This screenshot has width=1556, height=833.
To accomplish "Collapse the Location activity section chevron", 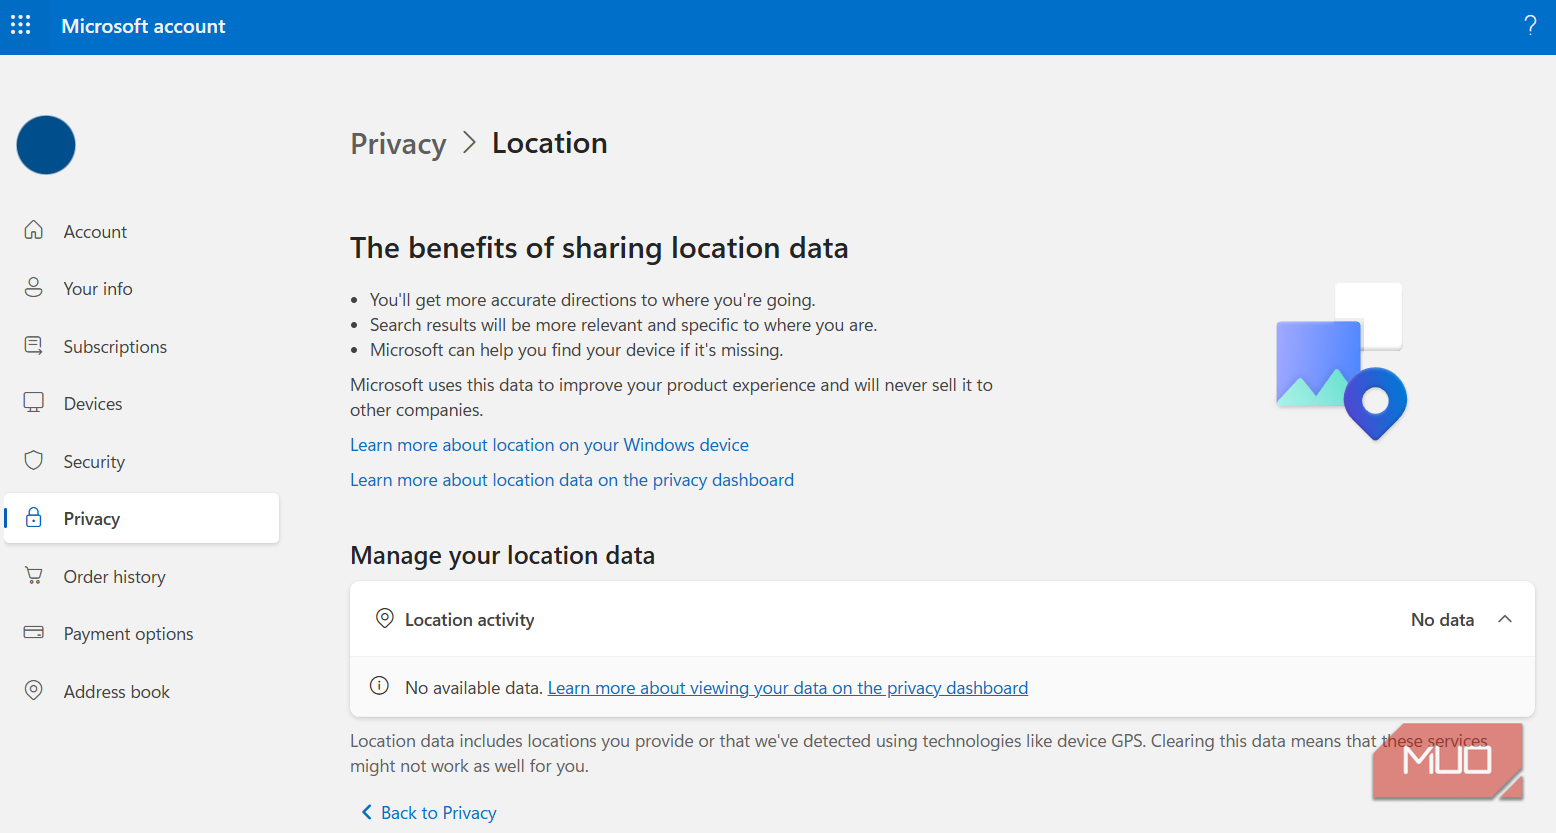I will [x=1505, y=619].
